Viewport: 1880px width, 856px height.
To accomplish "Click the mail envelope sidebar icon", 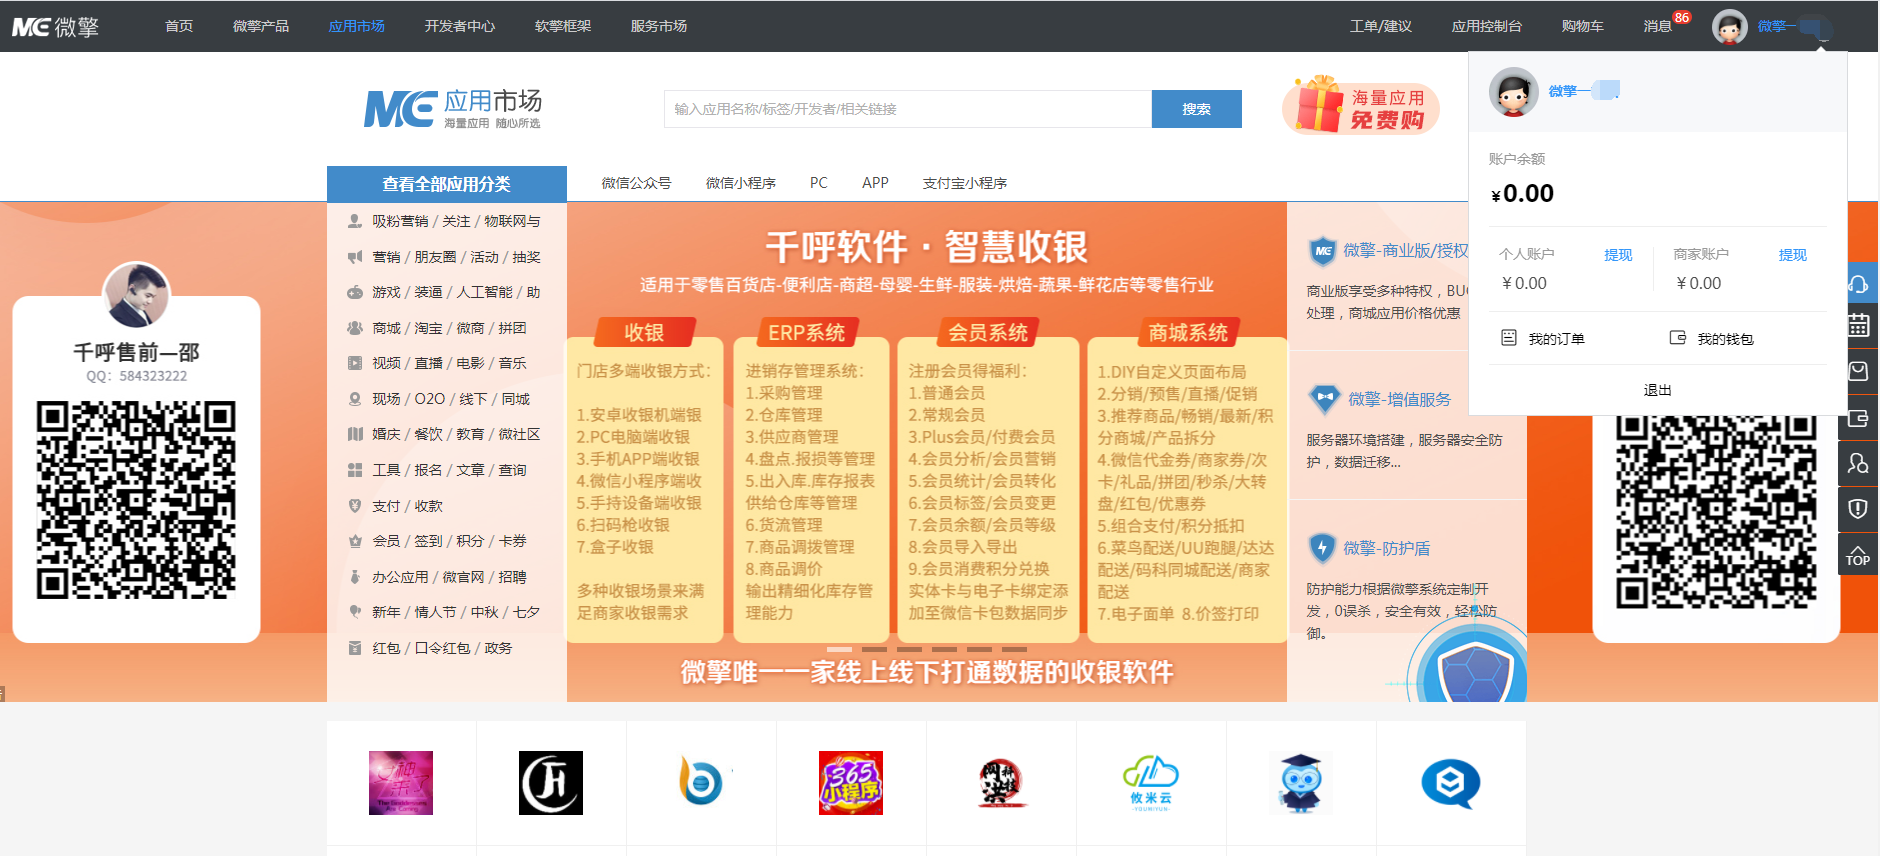I will pos(1858,371).
